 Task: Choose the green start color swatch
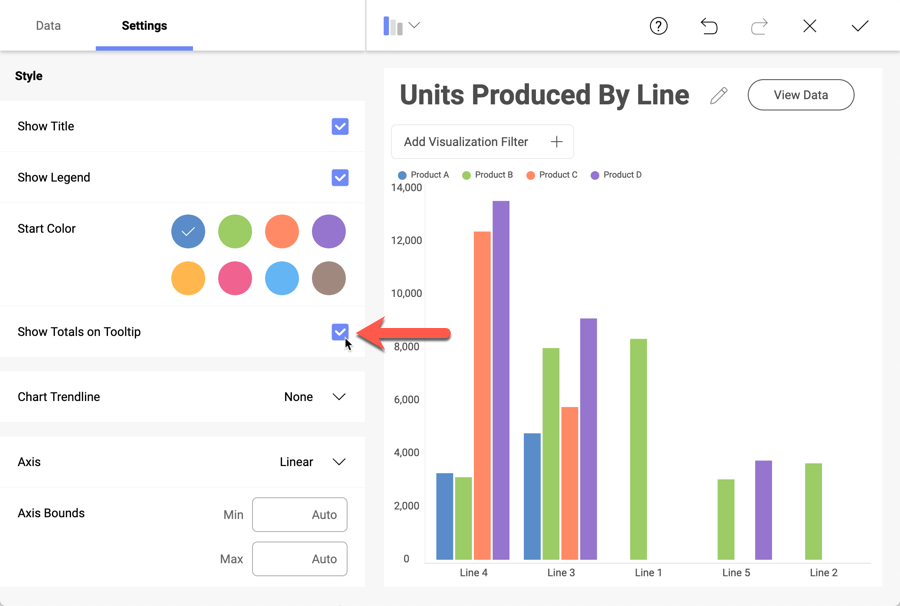click(x=235, y=232)
